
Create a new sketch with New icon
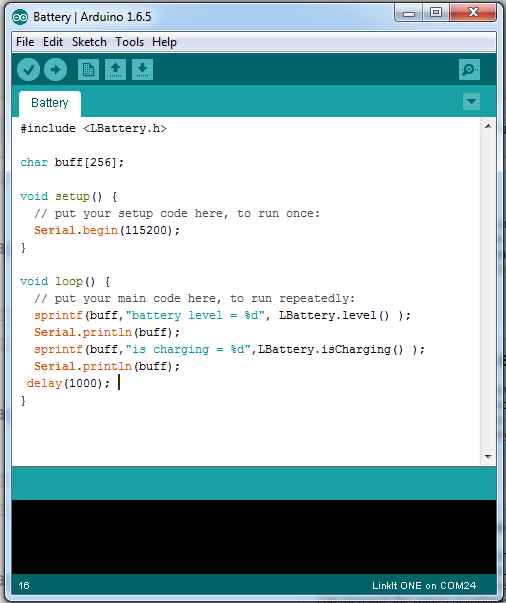[88, 70]
